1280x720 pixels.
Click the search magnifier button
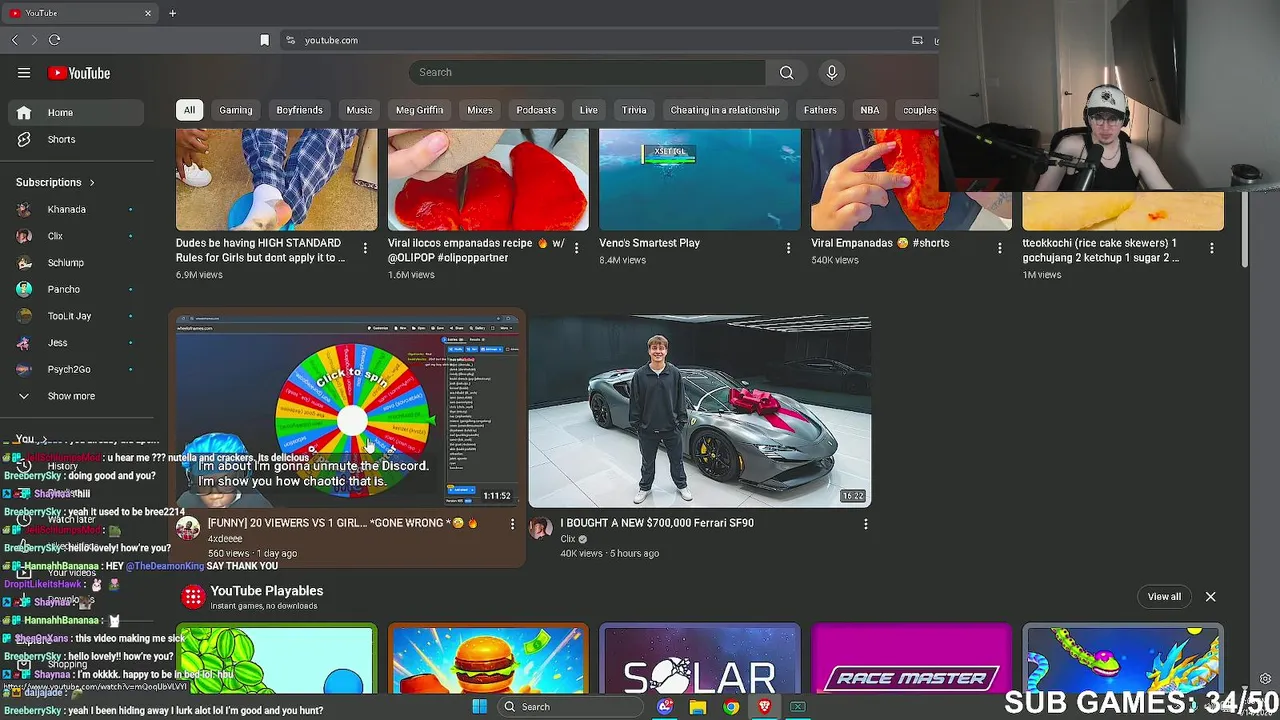pos(787,72)
